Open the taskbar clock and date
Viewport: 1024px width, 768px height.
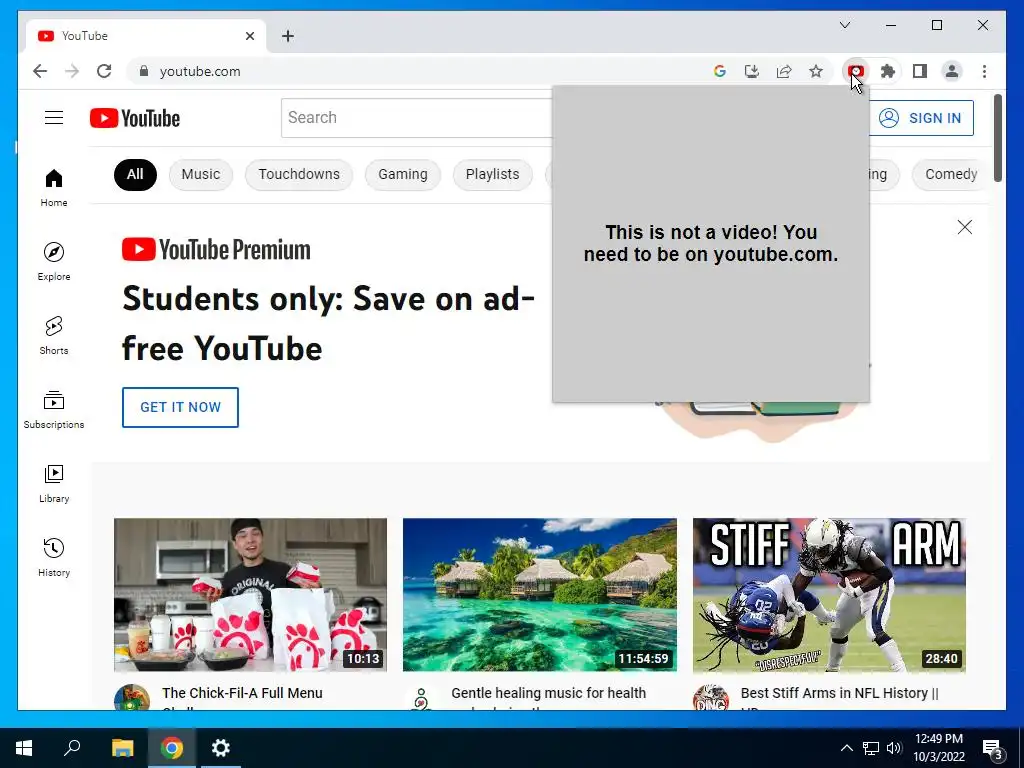click(938, 748)
